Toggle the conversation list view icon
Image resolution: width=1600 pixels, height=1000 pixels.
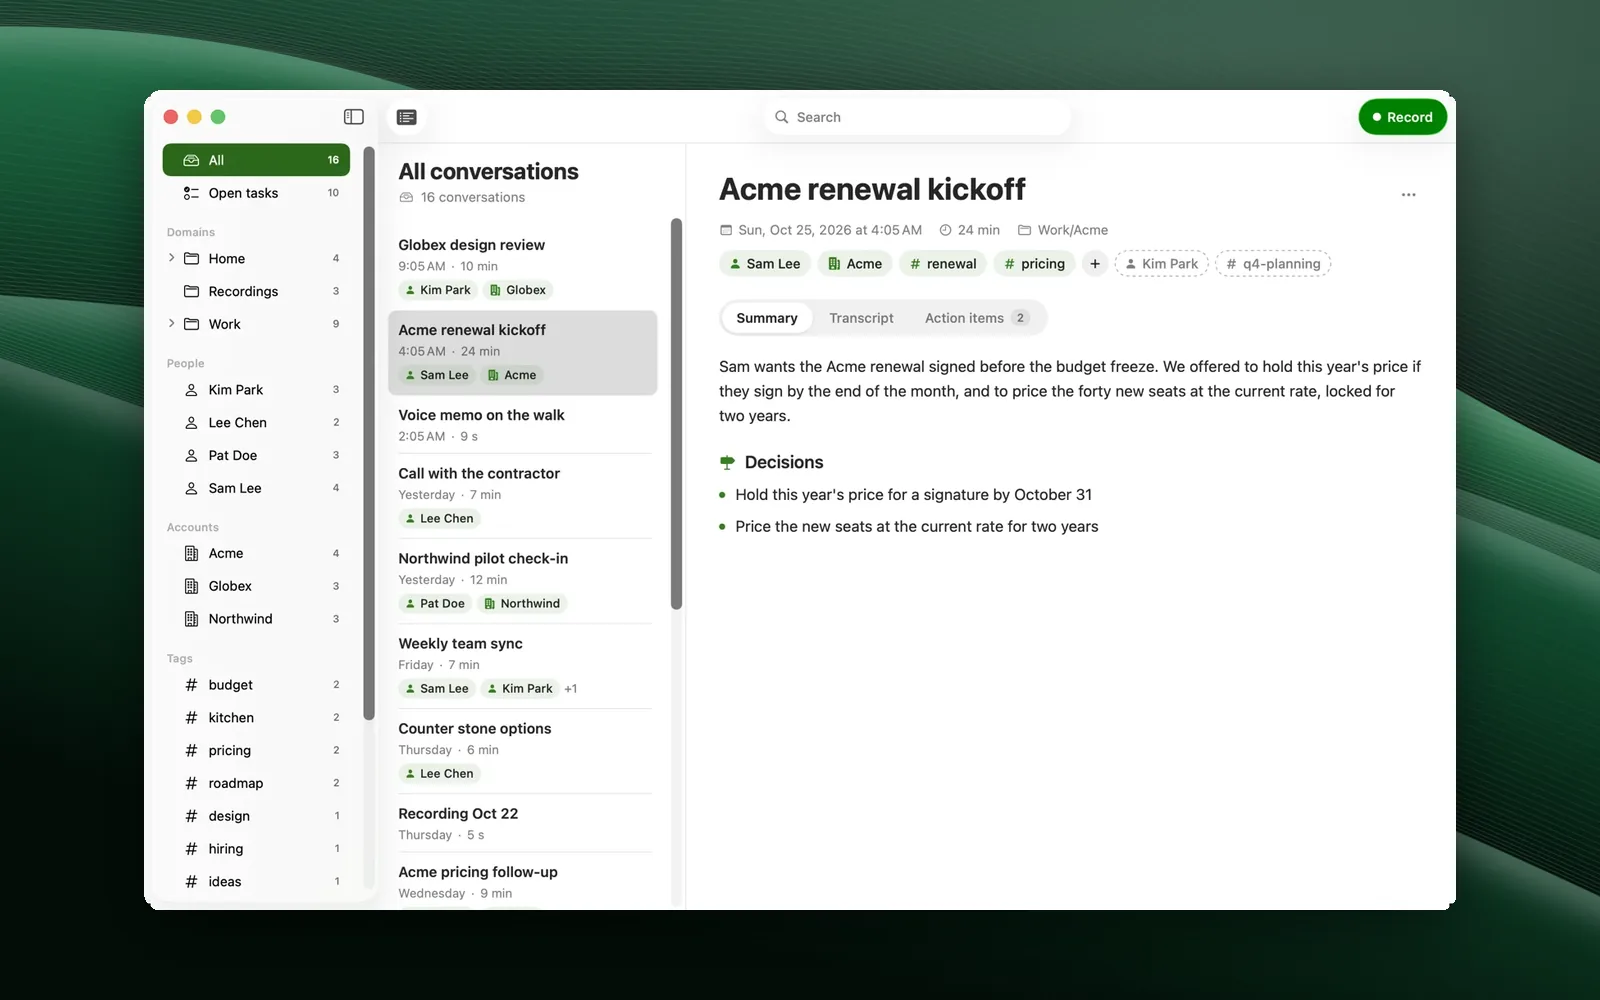pos(406,117)
